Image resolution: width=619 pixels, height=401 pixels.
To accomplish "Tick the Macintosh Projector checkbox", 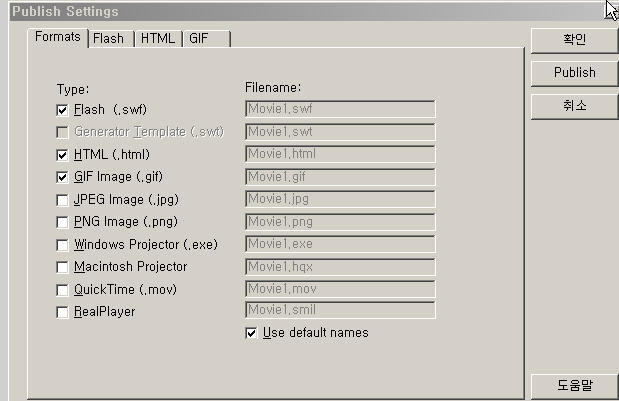I will [x=62, y=267].
